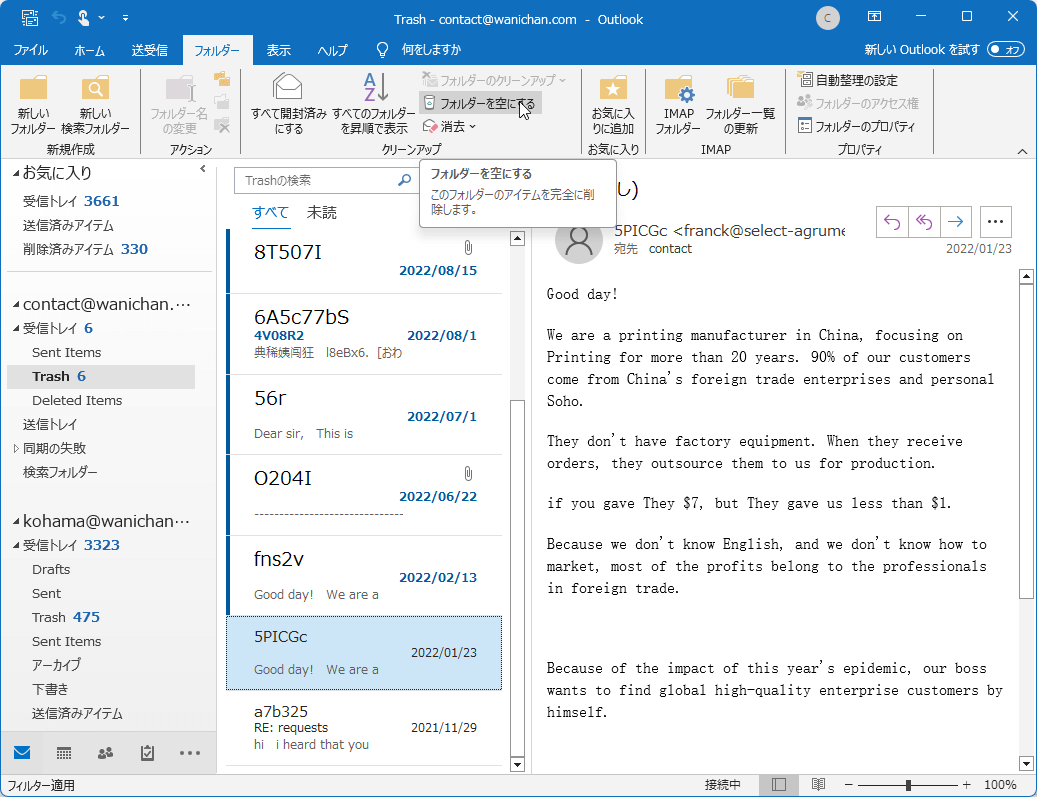1037x797 pixels.
Task: Click the zoom slider handle
Action: 908,785
